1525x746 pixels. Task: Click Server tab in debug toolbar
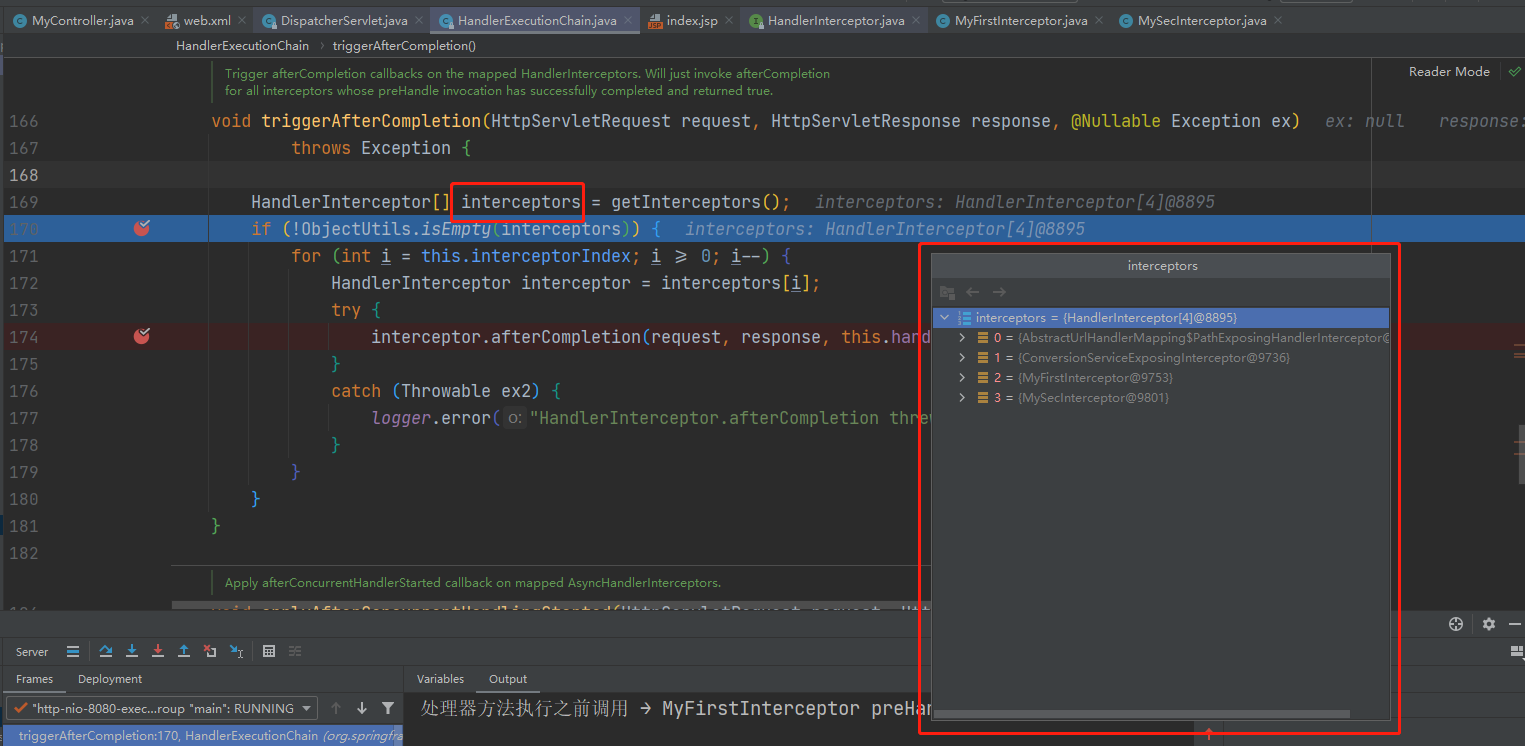32,652
